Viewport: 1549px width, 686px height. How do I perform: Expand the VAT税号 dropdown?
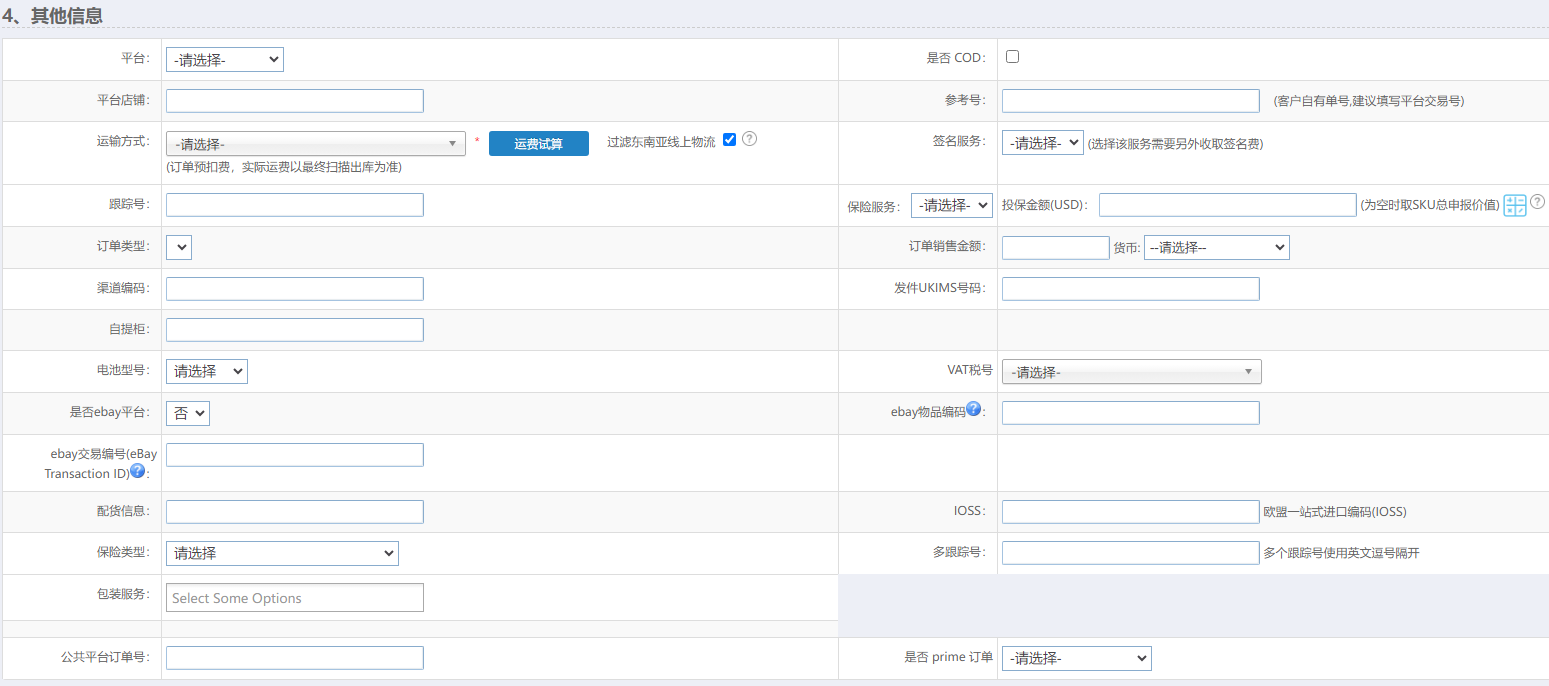click(1131, 372)
